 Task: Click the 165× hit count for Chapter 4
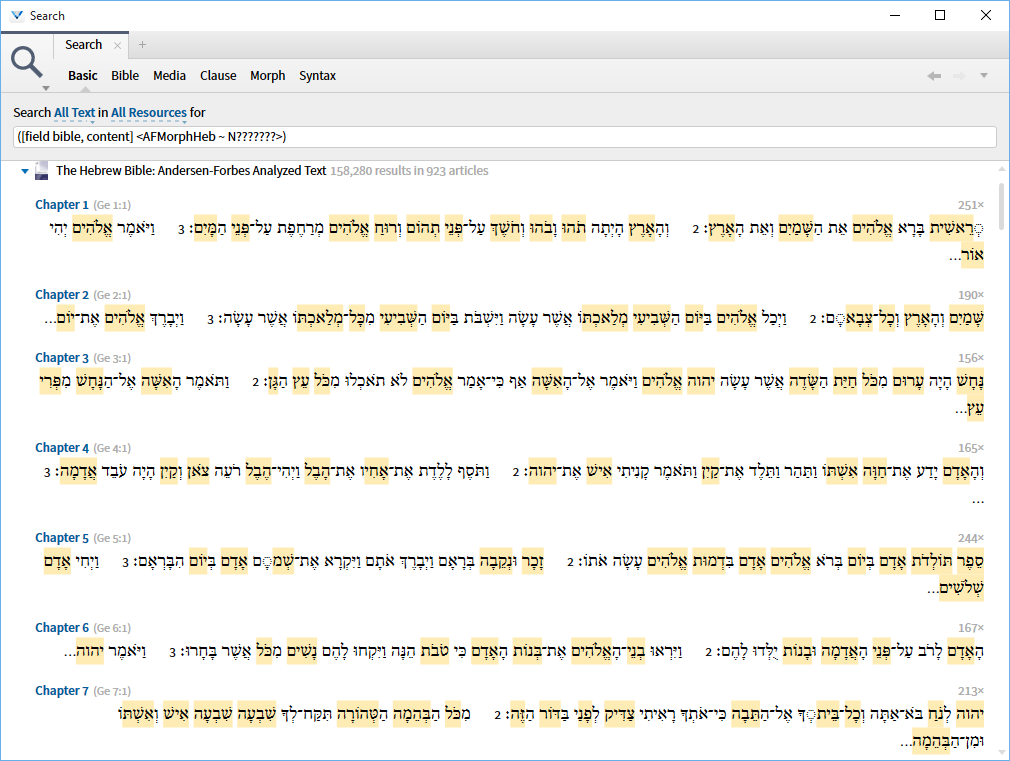point(971,448)
